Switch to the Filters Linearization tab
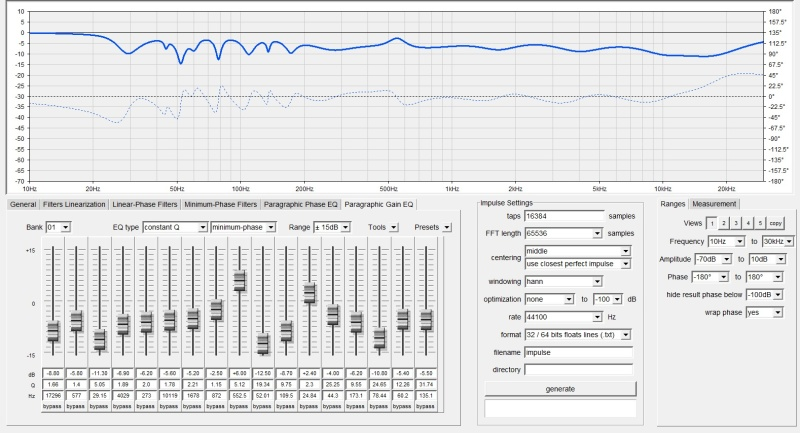The width and height of the screenshot is (800, 433). click(75, 204)
